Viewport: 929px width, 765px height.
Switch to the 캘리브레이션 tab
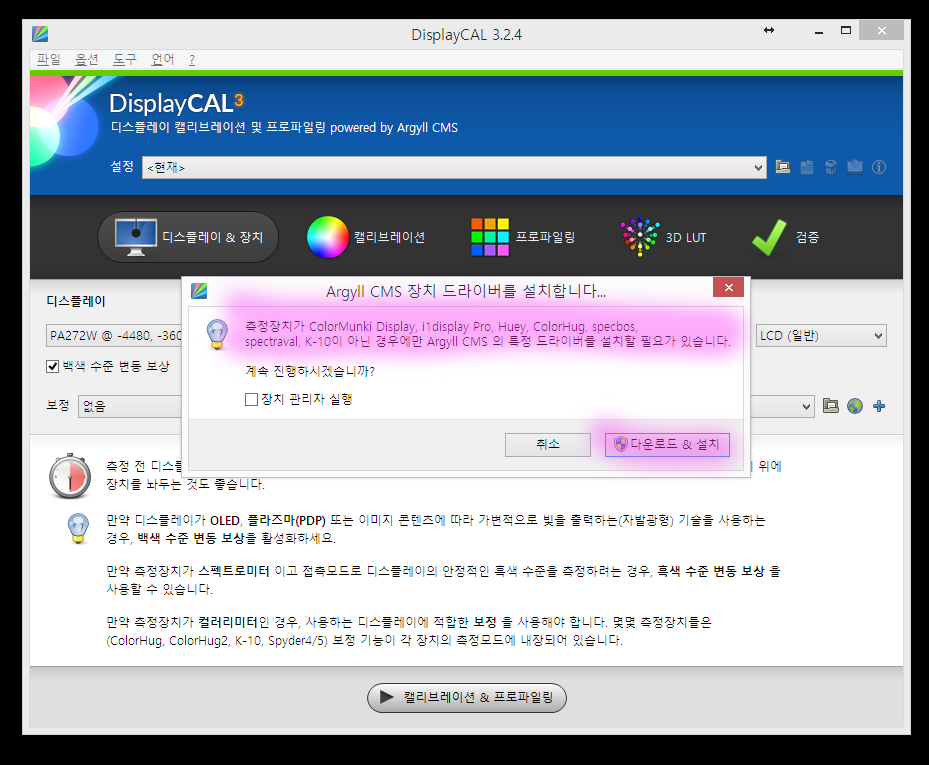pyautogui.click(x=366, y=237)
